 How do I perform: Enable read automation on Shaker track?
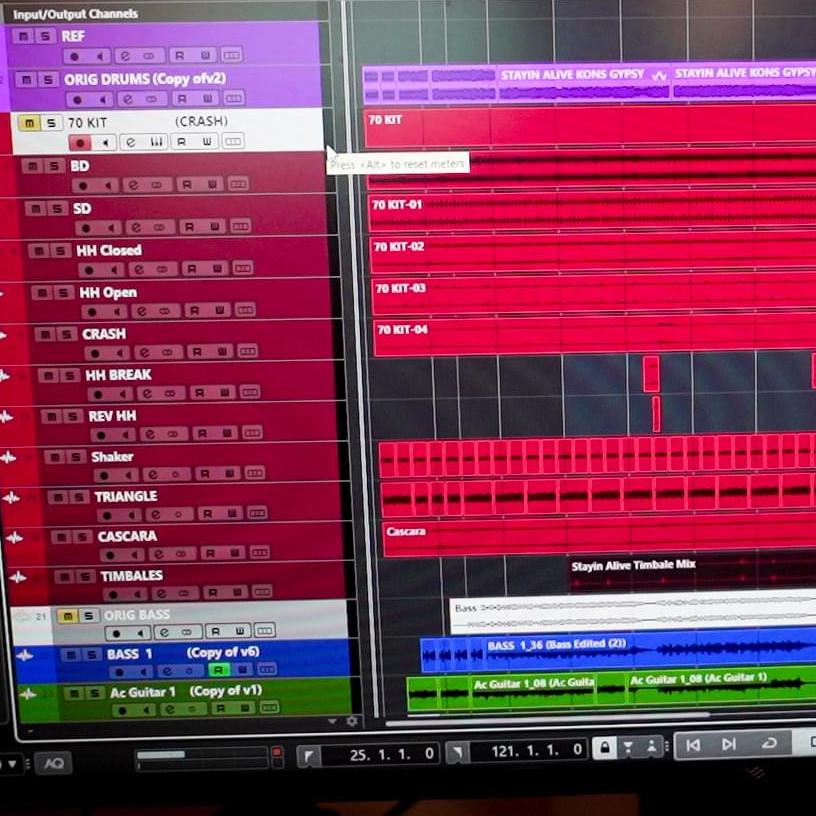(205, 474)
